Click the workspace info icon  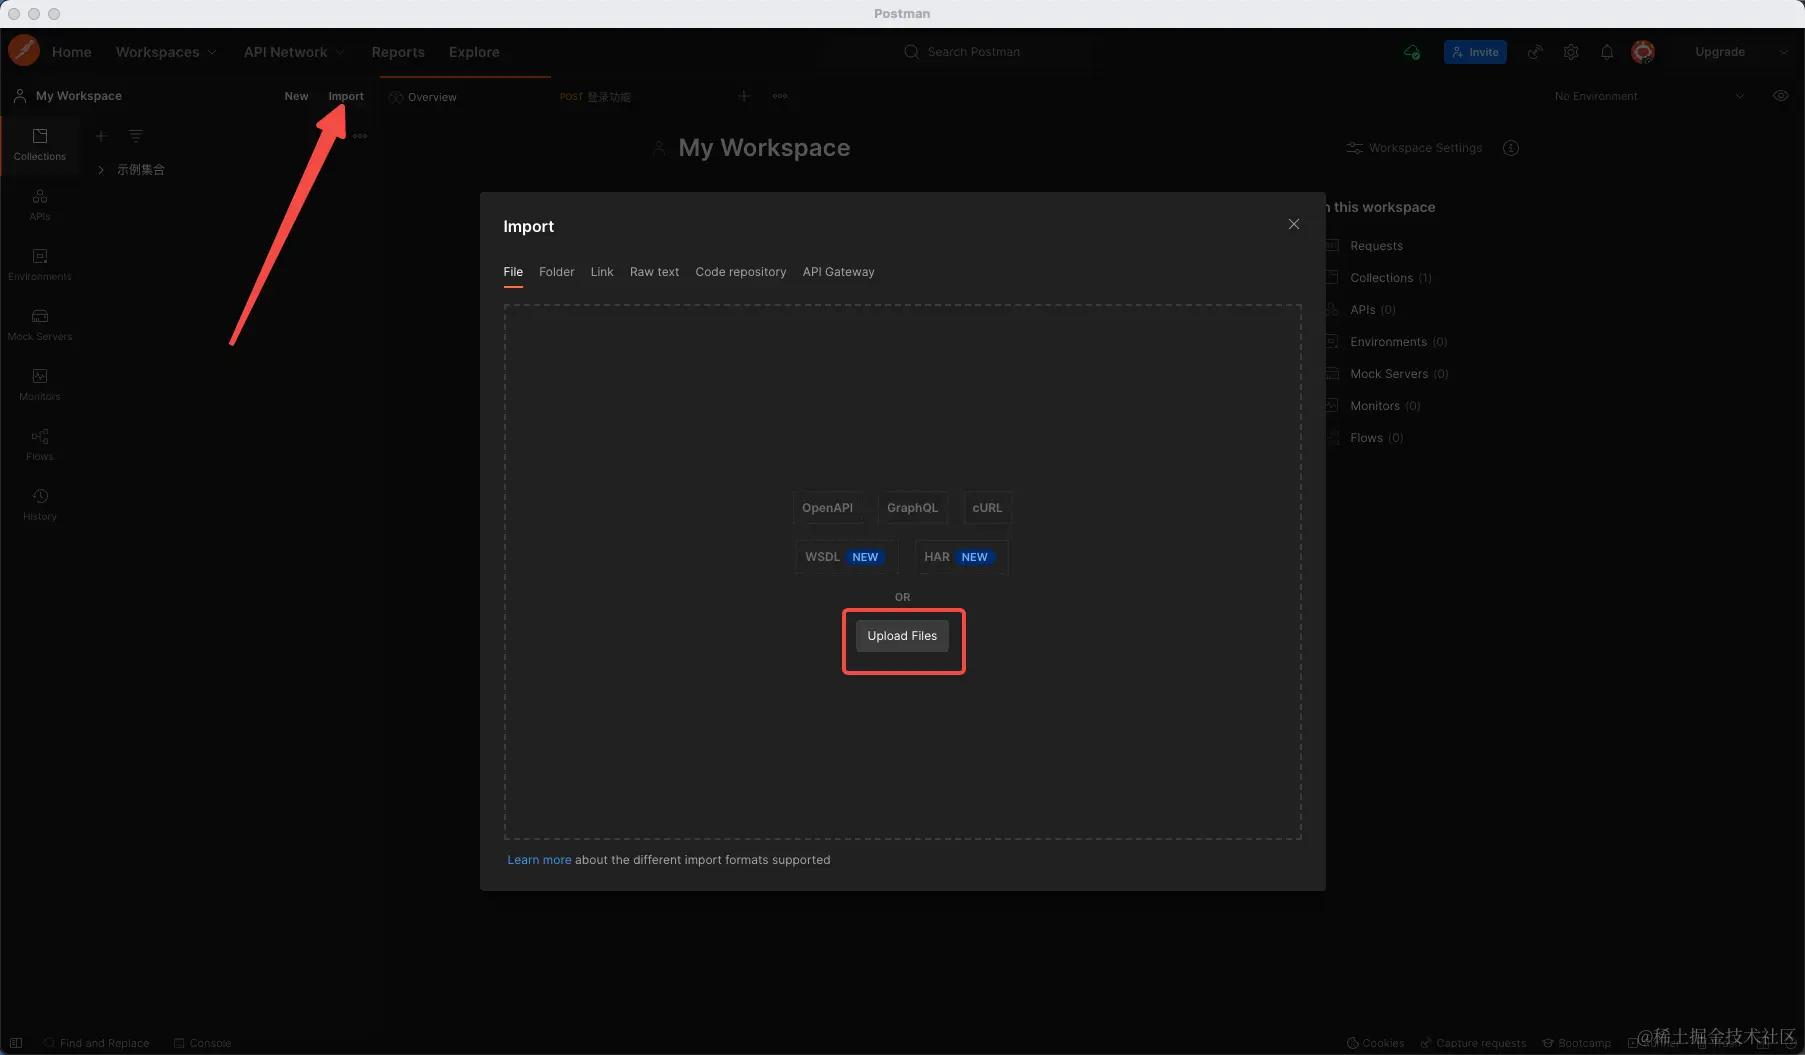coord(1511,148)
